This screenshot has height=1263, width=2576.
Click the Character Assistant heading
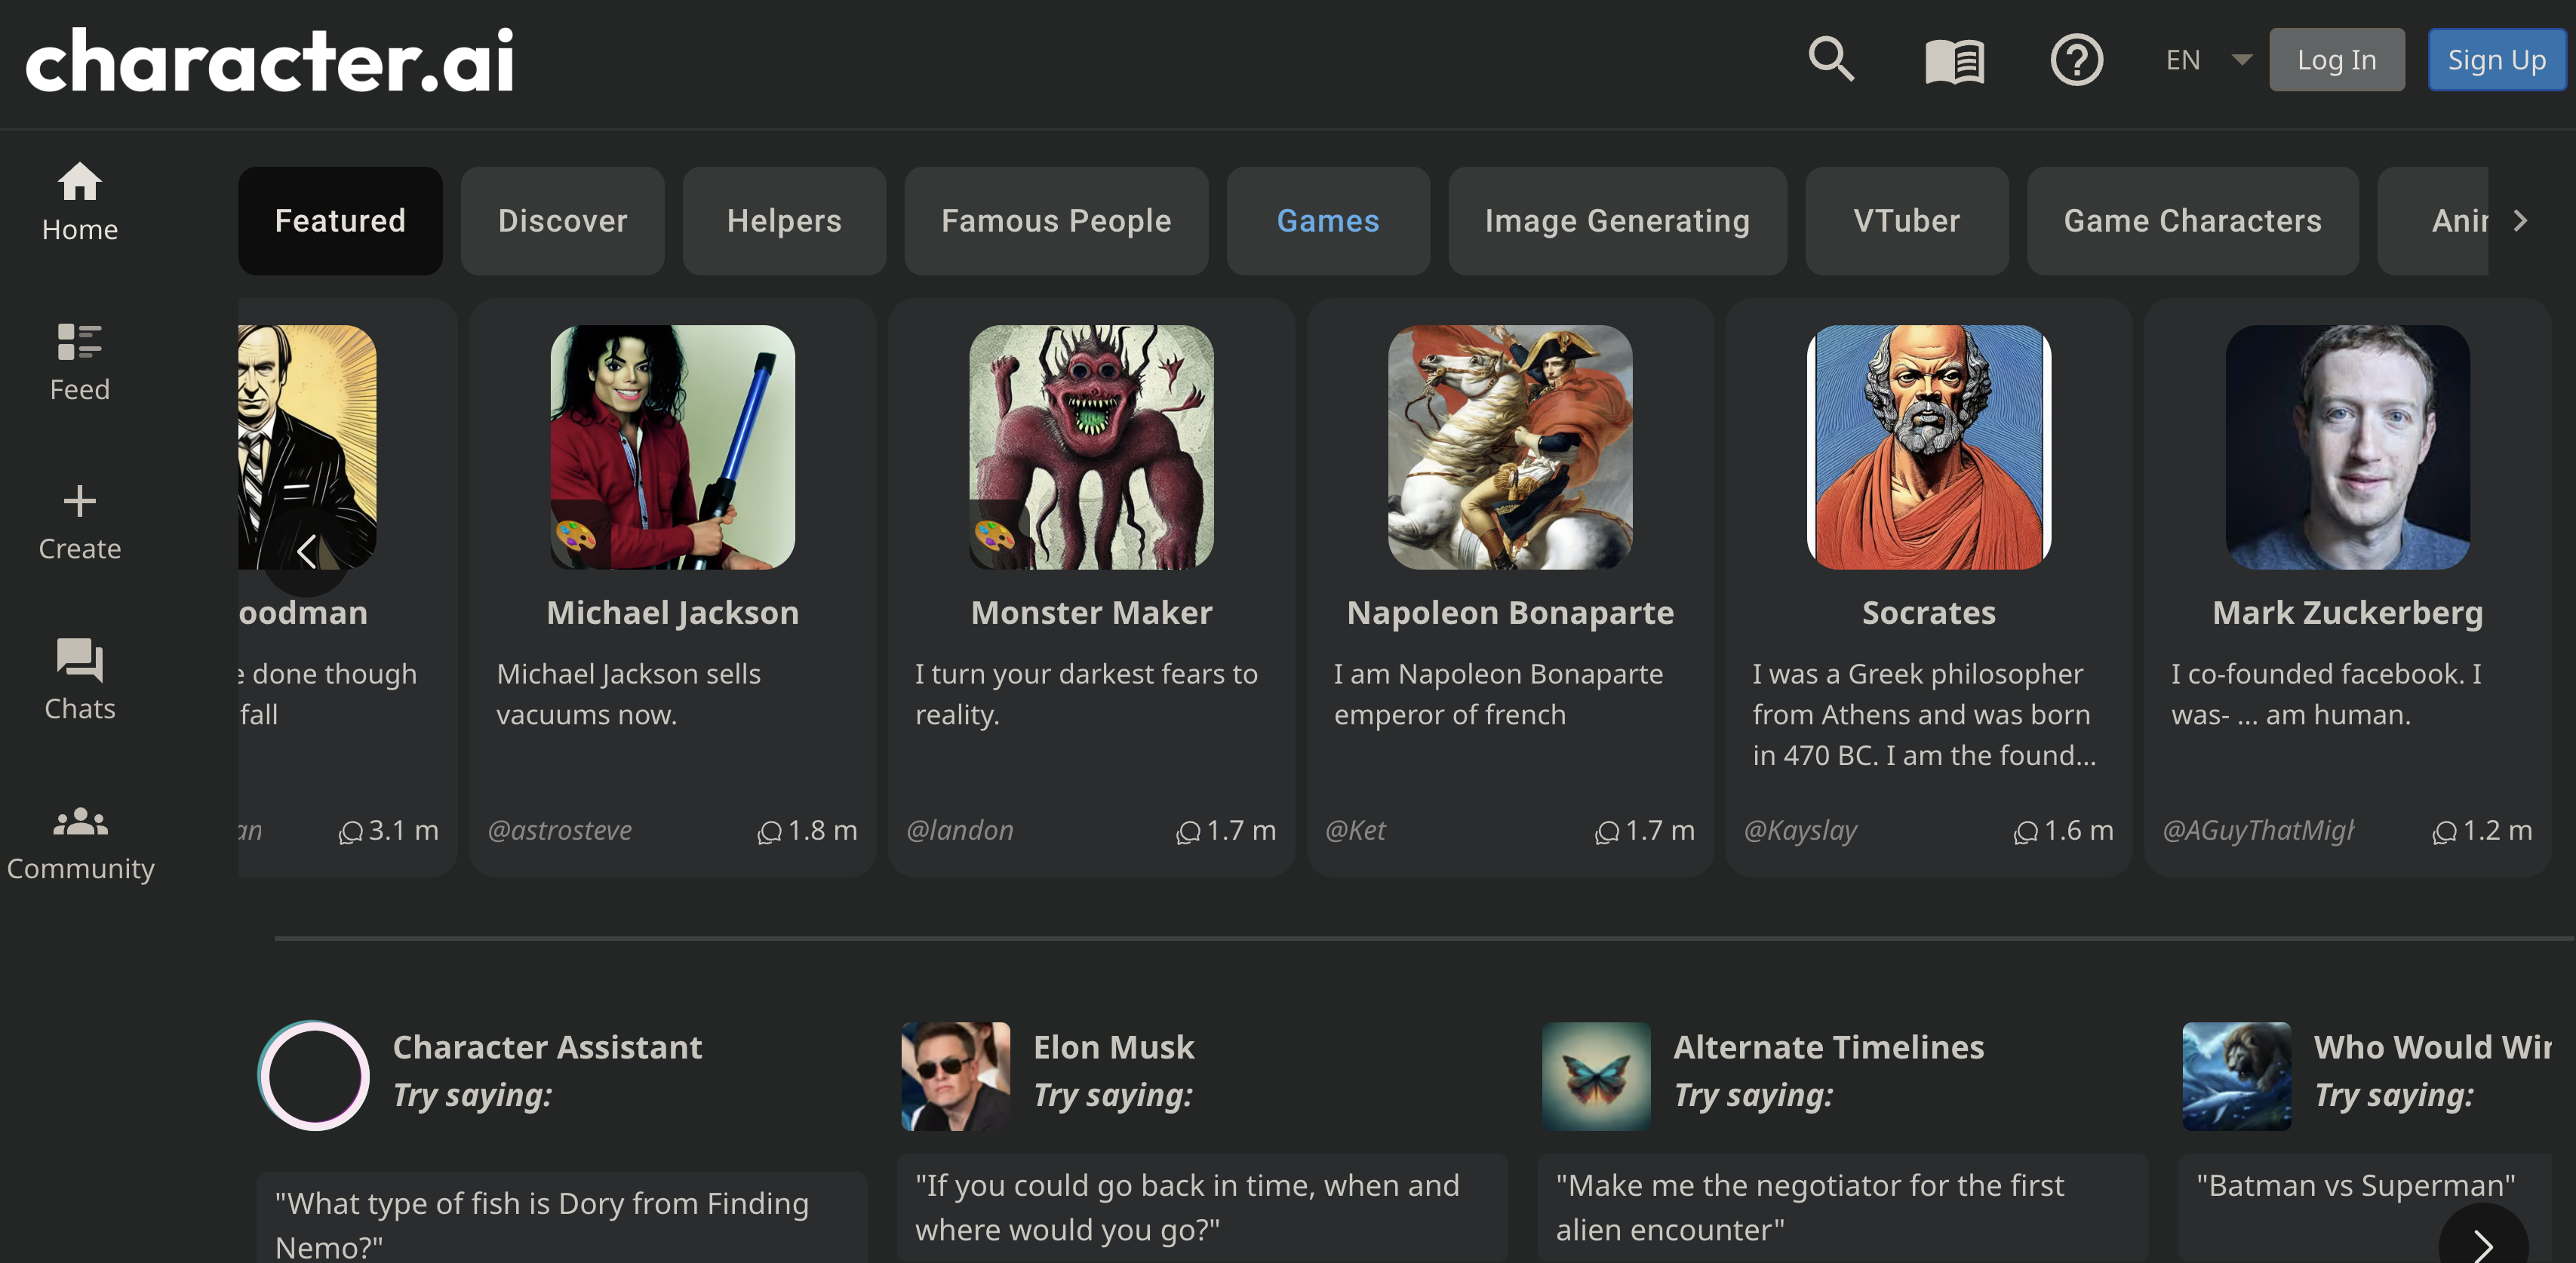[547, 1047]
